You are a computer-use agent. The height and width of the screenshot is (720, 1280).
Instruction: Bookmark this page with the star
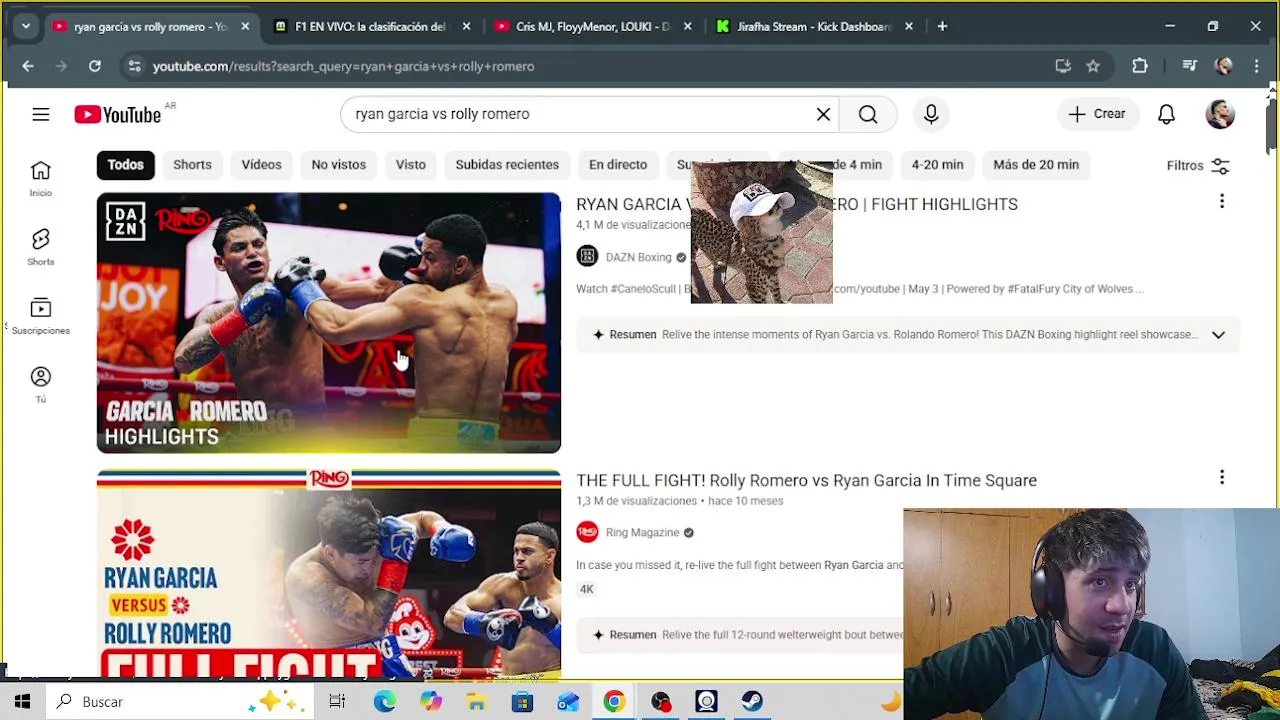pos(1093,66)
